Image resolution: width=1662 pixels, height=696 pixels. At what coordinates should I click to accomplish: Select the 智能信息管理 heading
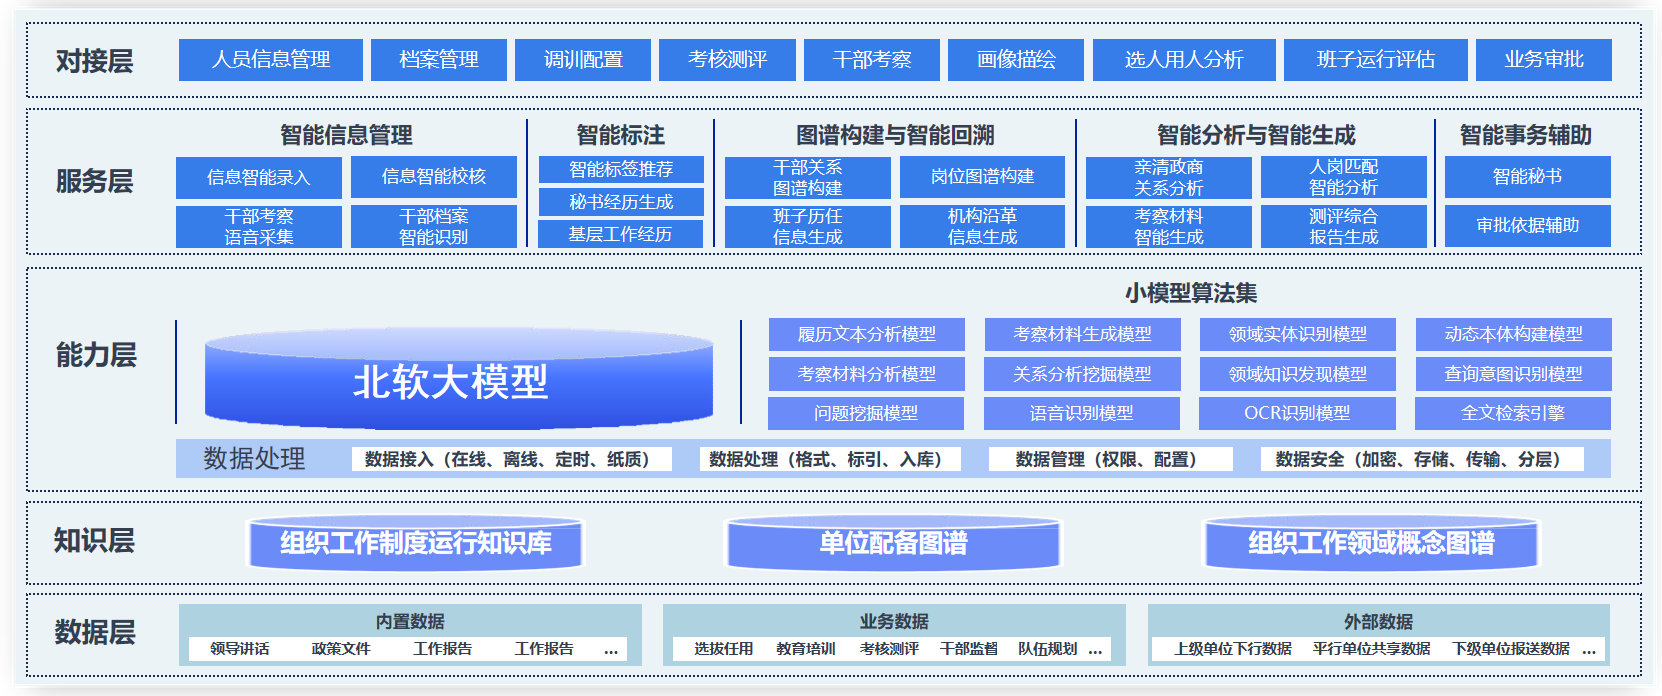coord(346,135)
